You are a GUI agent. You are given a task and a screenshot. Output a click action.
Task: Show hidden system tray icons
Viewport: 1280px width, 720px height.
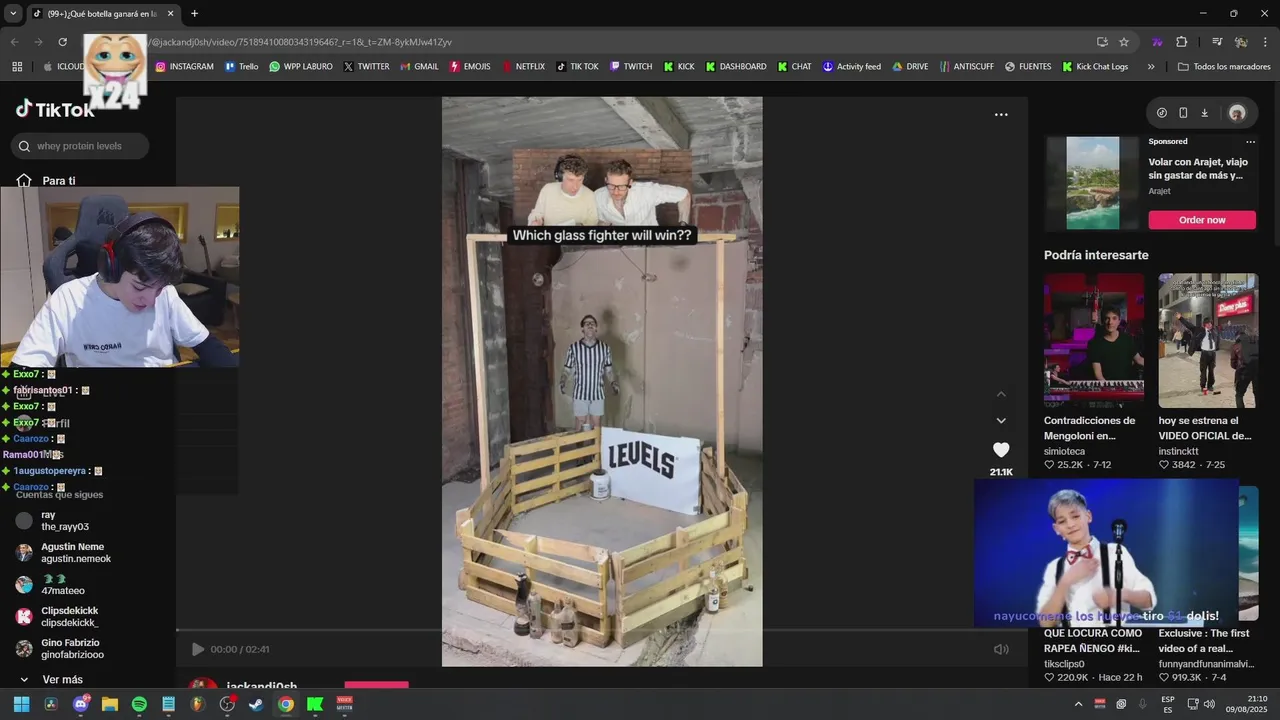1078,704
